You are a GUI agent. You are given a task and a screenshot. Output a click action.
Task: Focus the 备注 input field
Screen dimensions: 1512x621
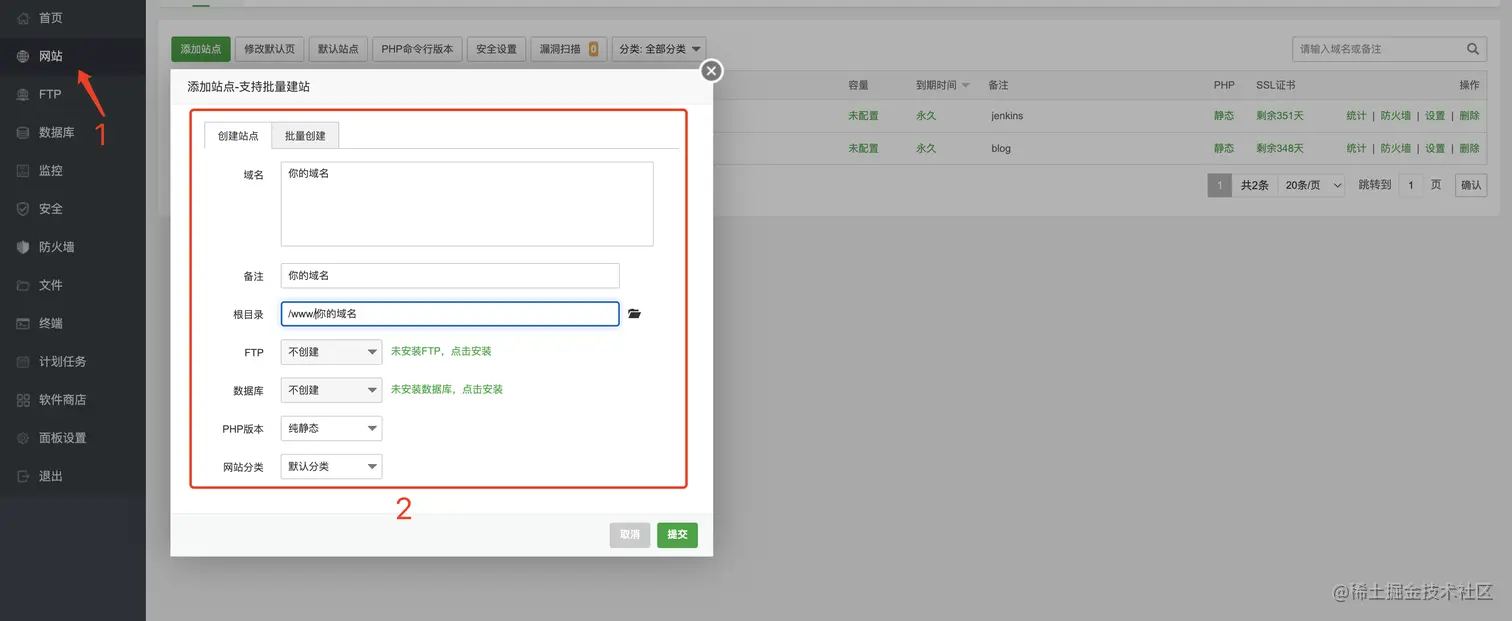click(450, 276)
